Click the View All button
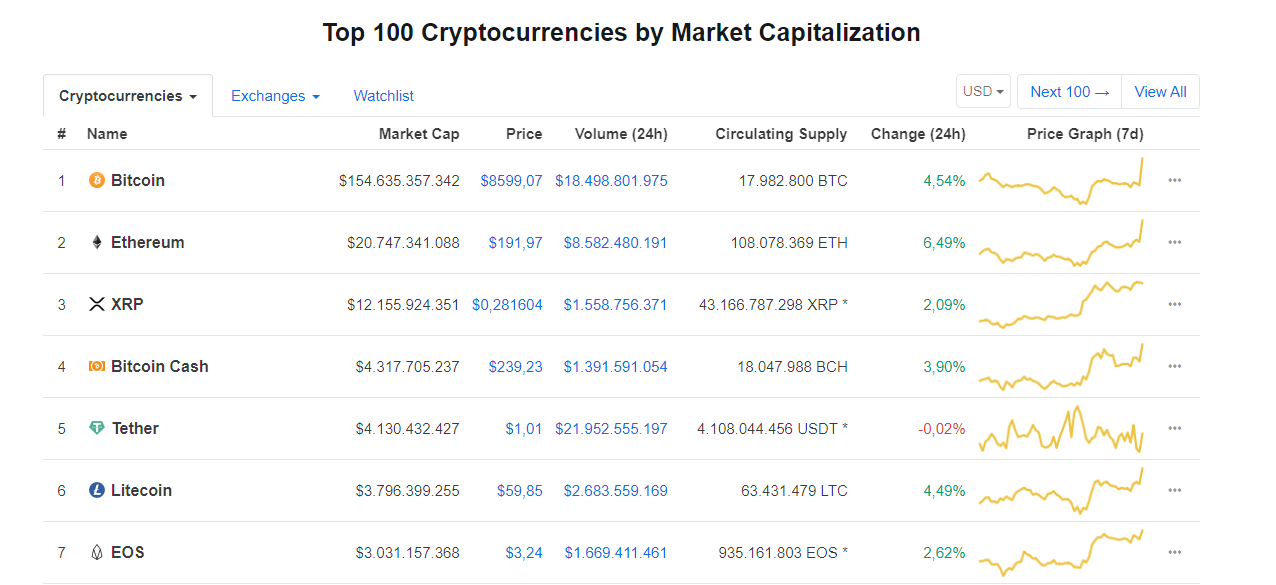Image resolution: width=1276 pixels, height=585 pixels. [1160, 92]
